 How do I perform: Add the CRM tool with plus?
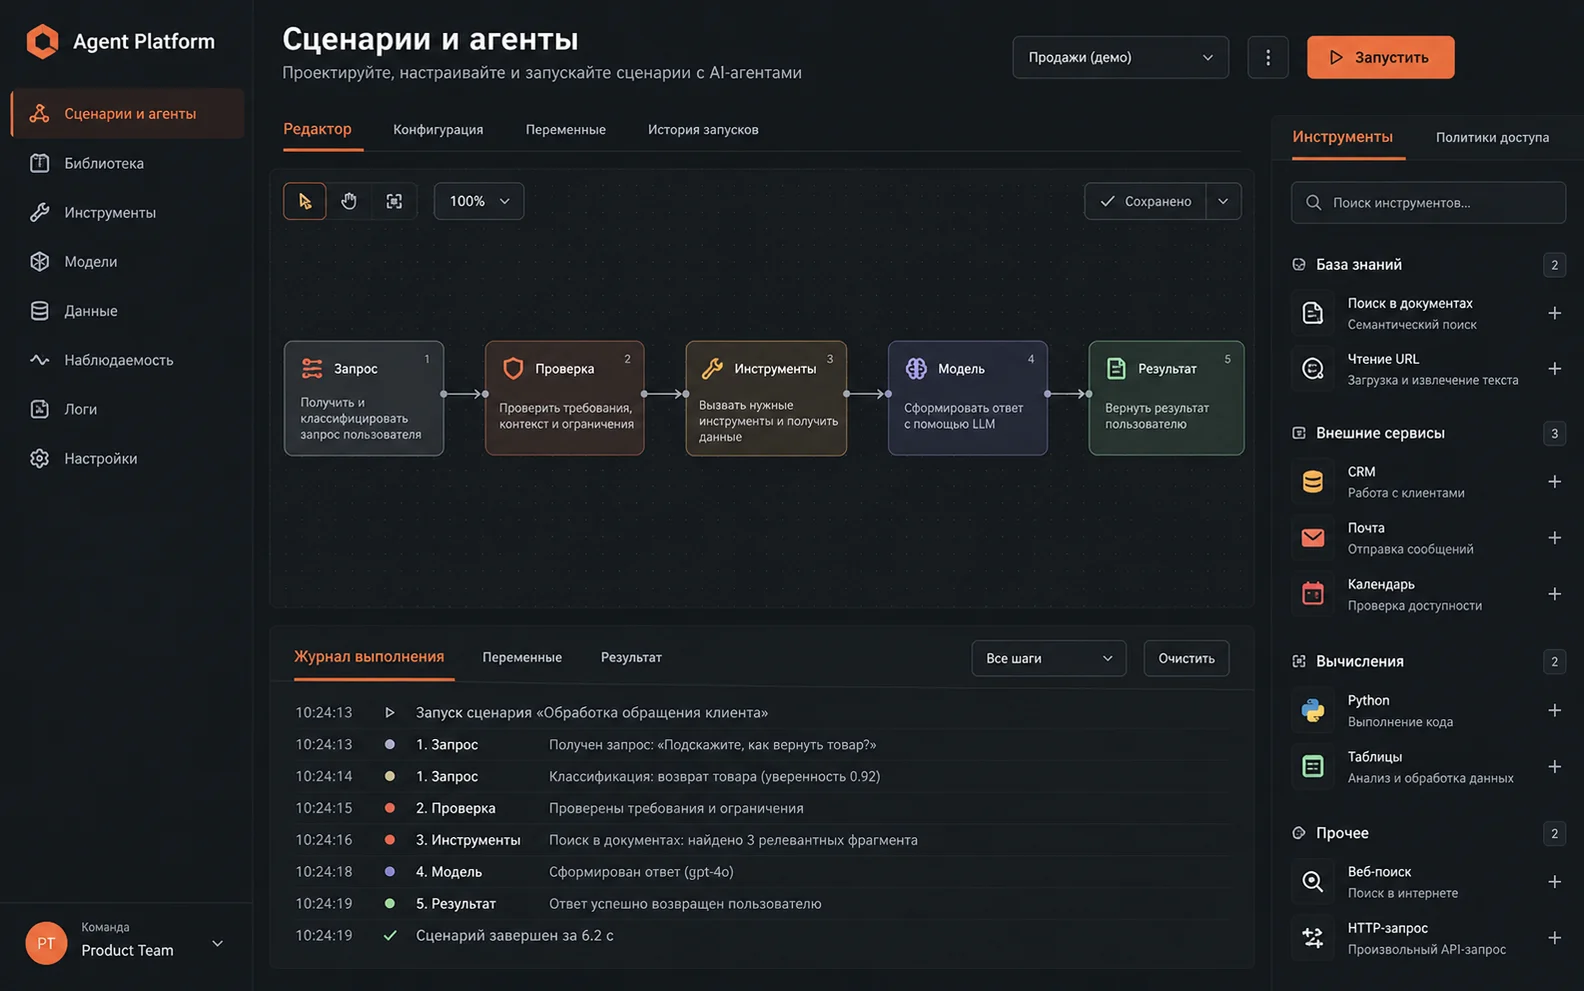(1554, 482)
